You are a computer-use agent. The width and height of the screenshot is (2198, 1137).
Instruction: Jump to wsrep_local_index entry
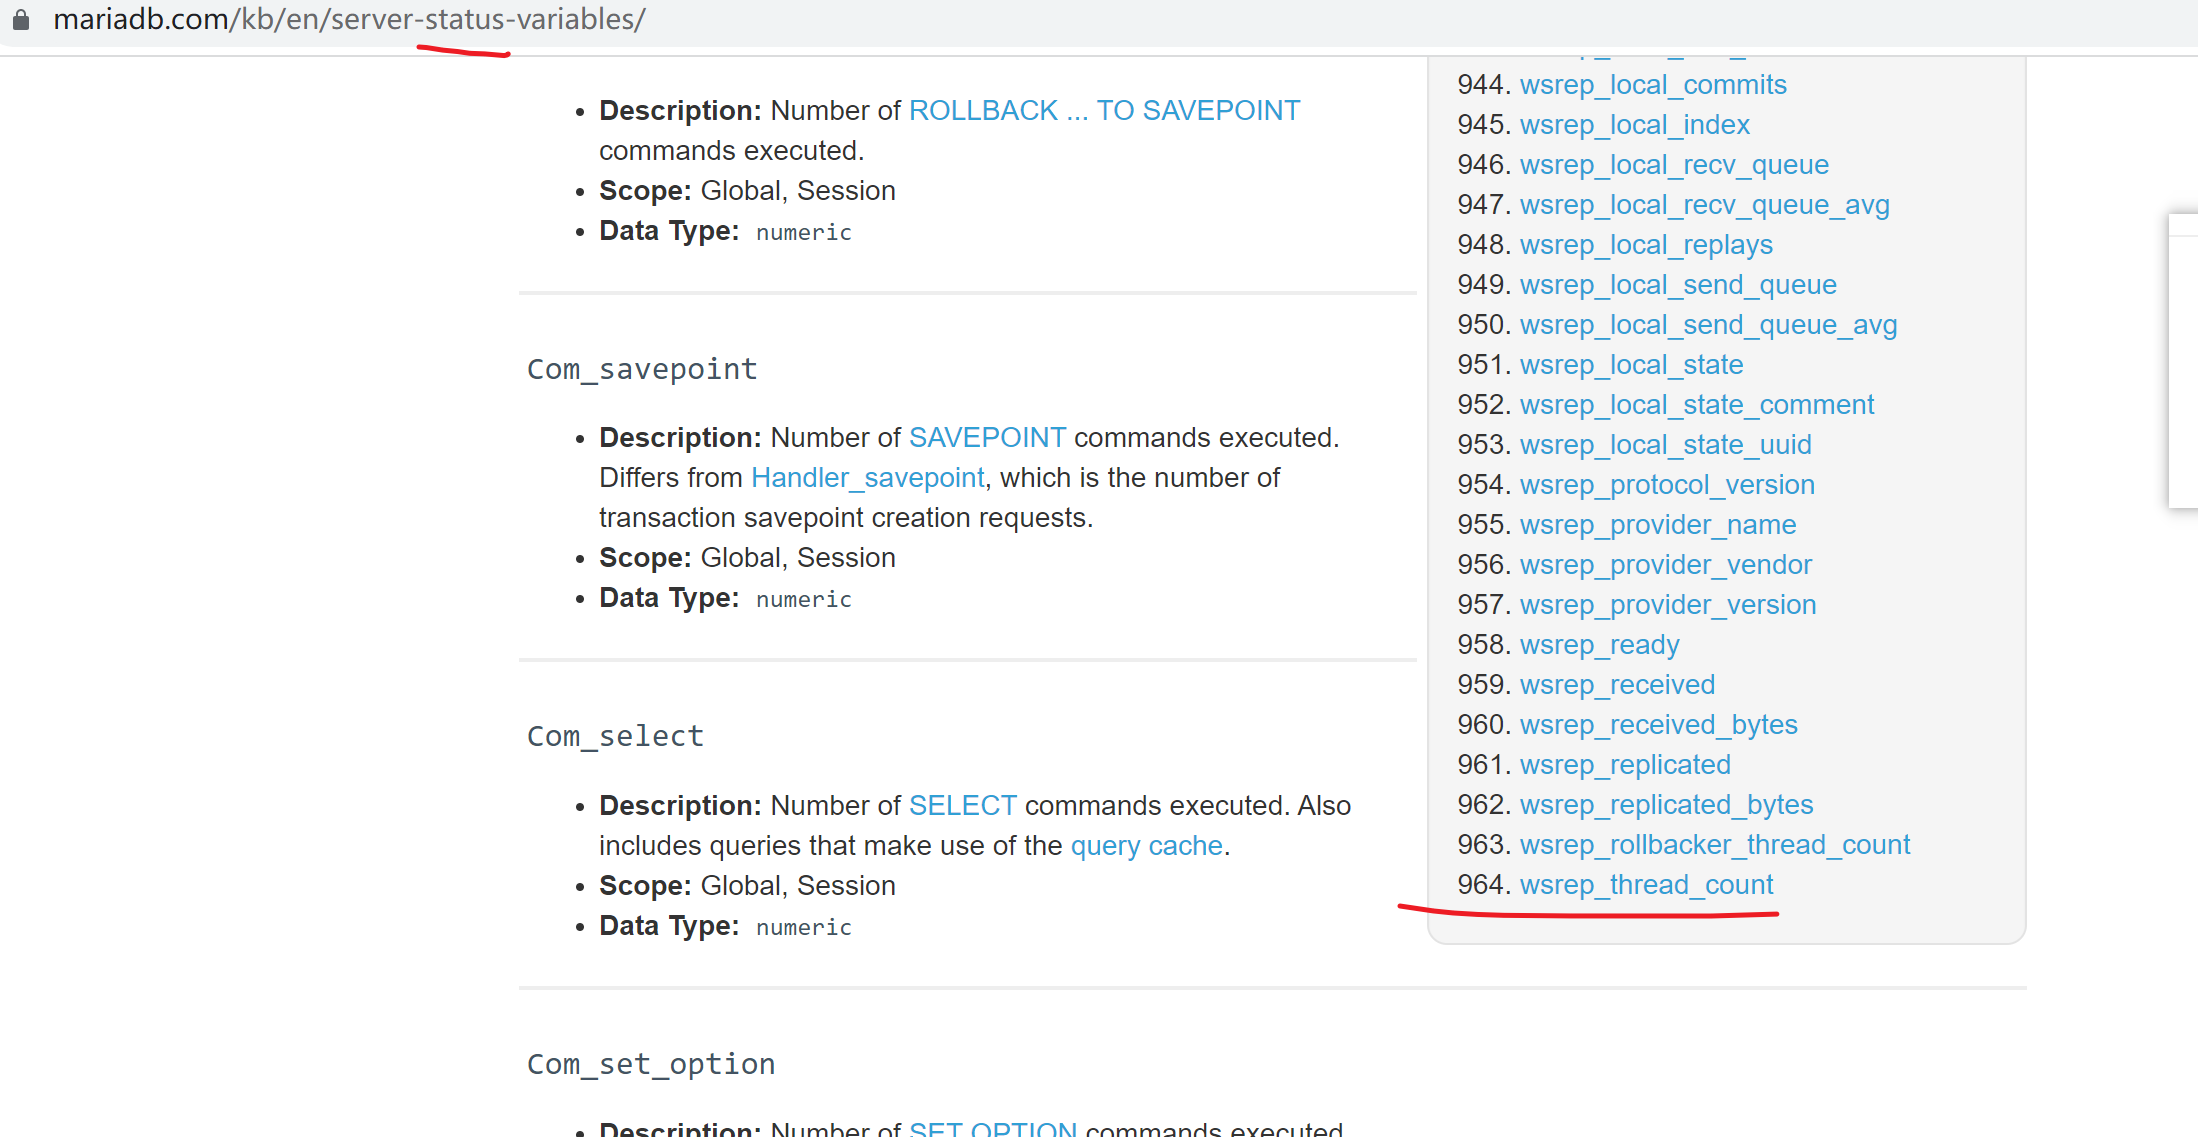(1634, 125)
